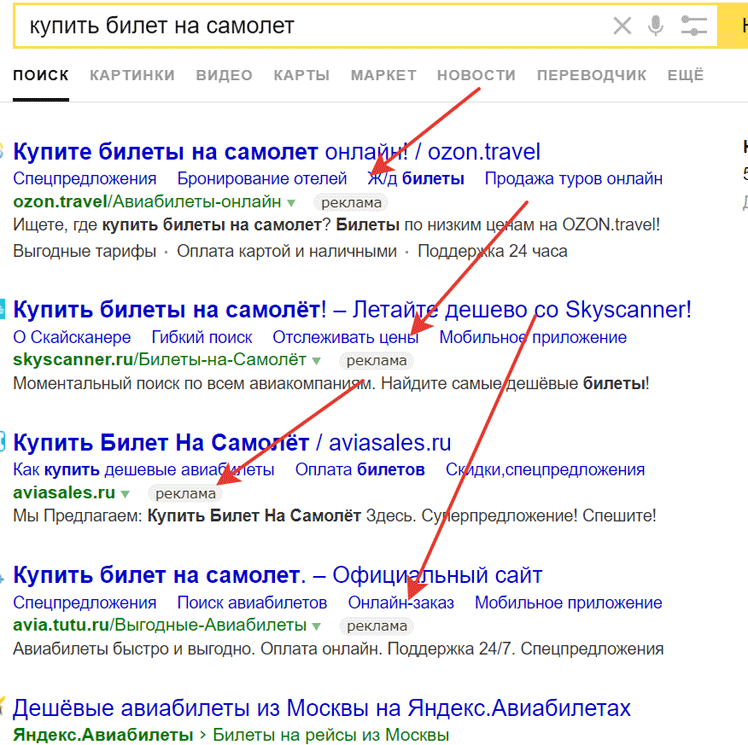Click Билеты на рейсы из Москвы breadcrumb
748x745 pixels.
(x=331, y=735)
